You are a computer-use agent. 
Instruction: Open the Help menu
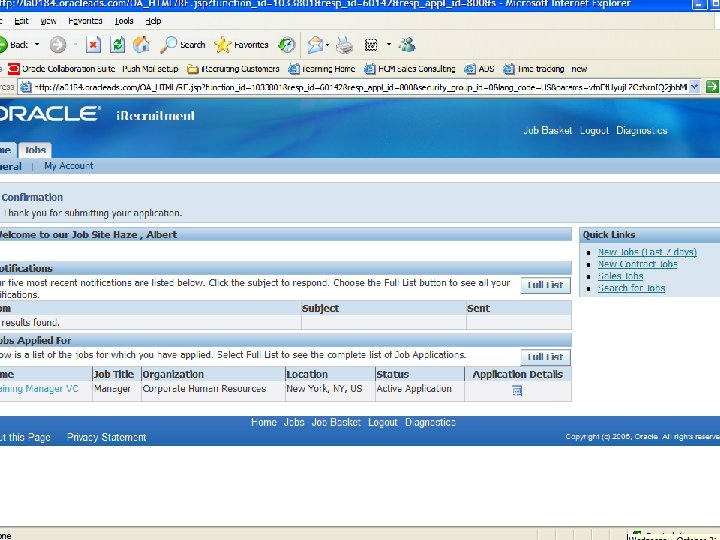[153, 21]
